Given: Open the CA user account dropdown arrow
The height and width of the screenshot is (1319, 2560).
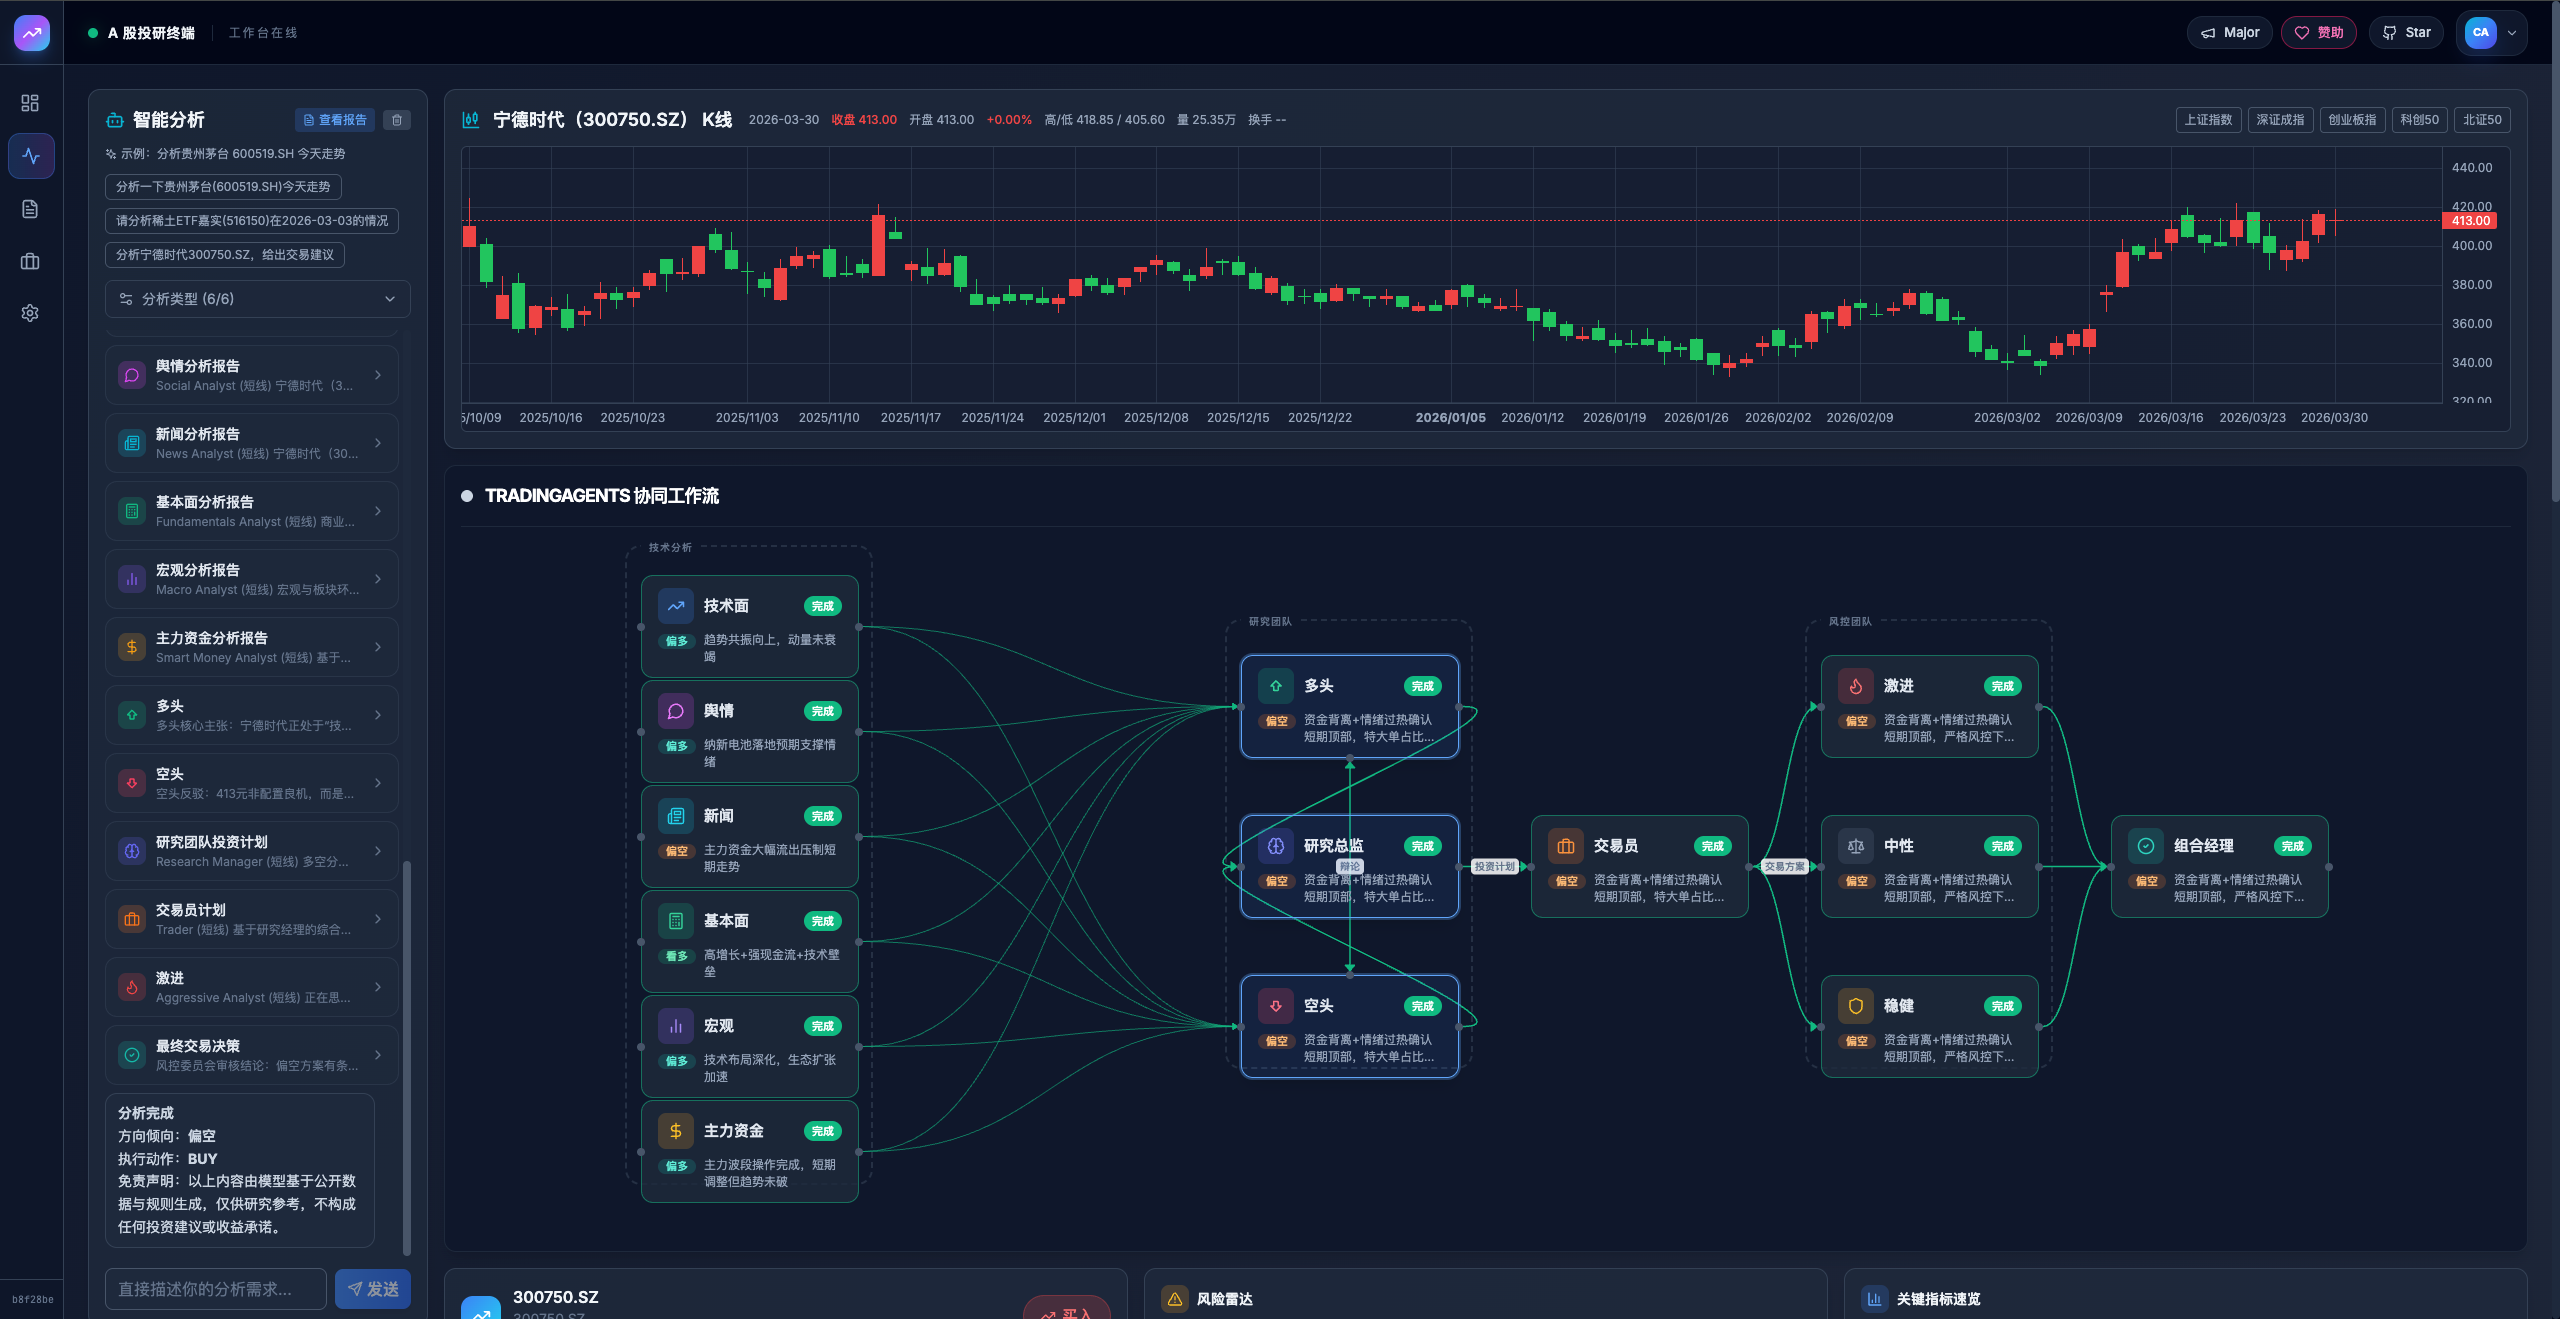Looking at the screenshot, I should (x=2511, y=33).
